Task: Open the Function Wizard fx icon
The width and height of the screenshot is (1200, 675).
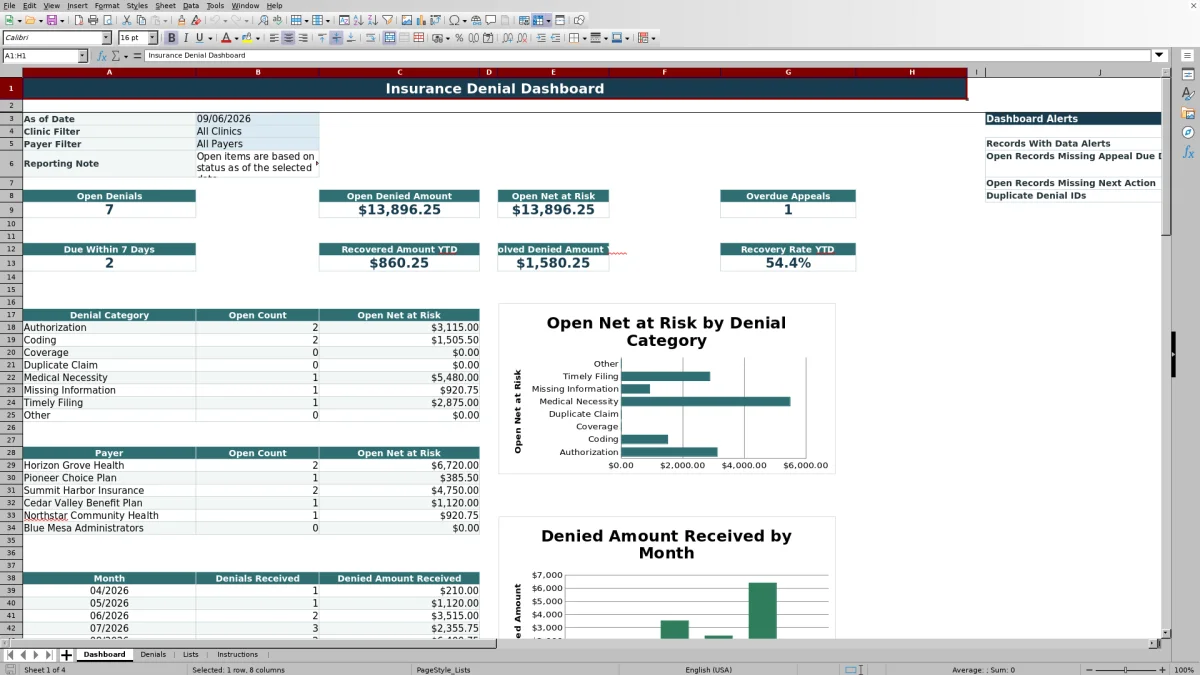Action: [x=102, y=56]
